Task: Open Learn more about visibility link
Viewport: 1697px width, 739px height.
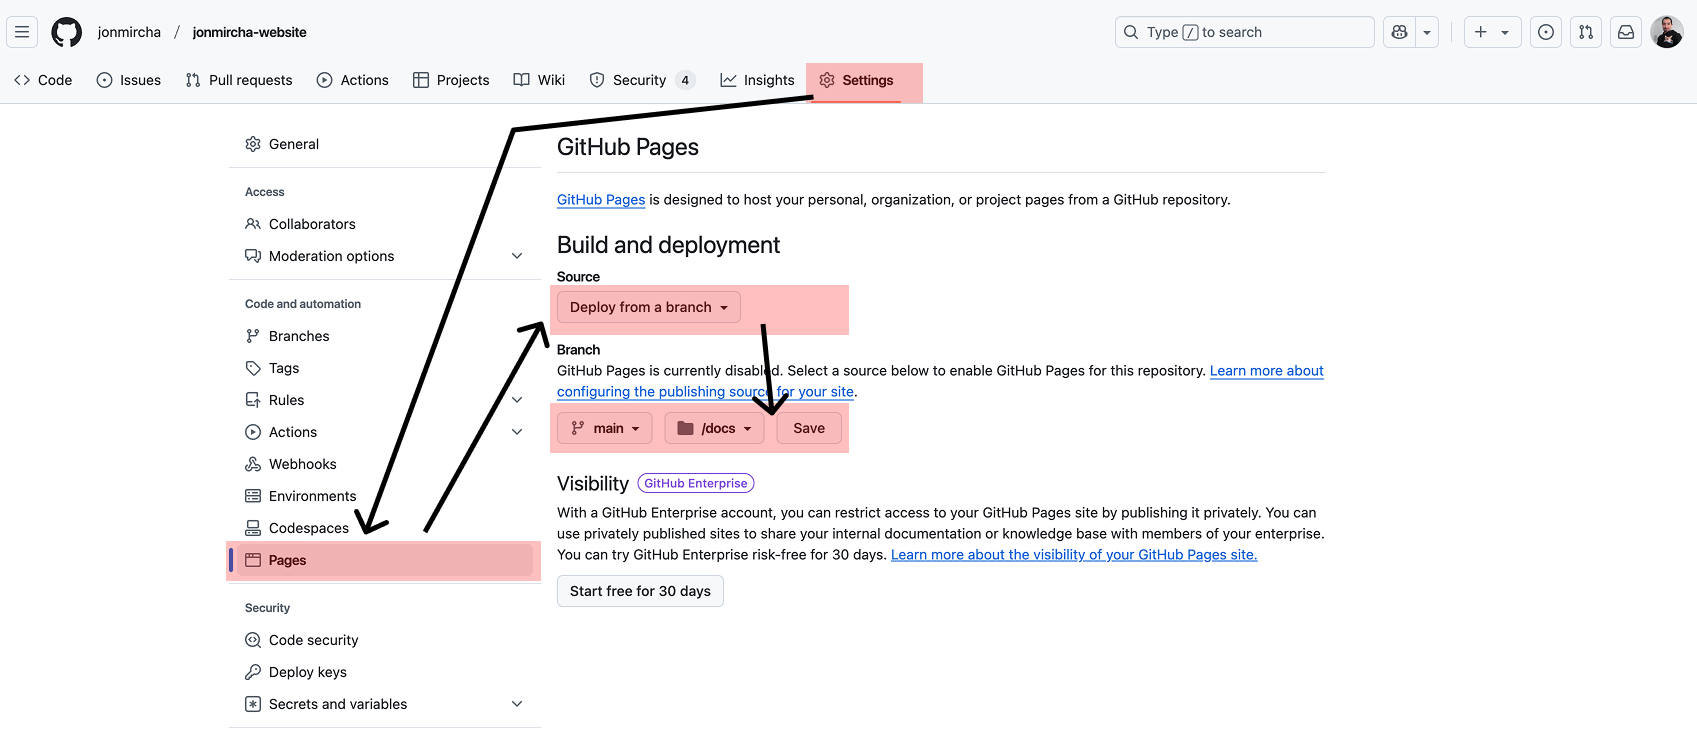Action: tap(1074, 555)
